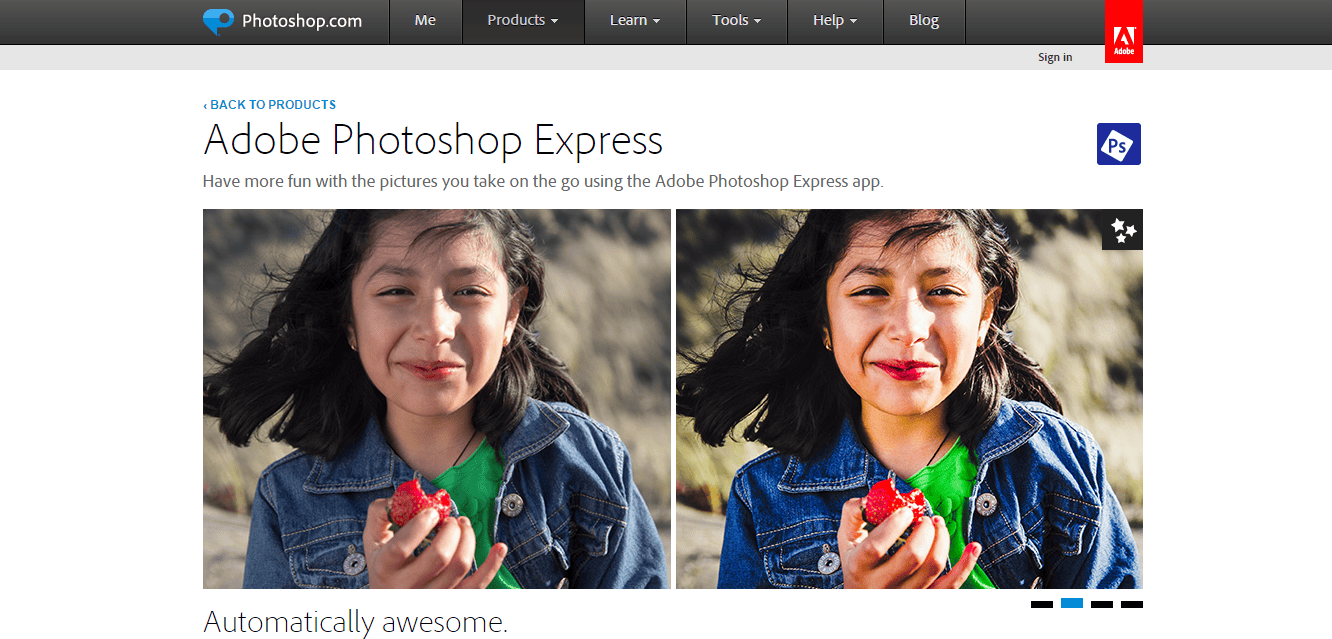The width and height of the screenshot is (1332, 639).
Task: Expand the Help dropdown menu
Action: (x=835, y=21)
